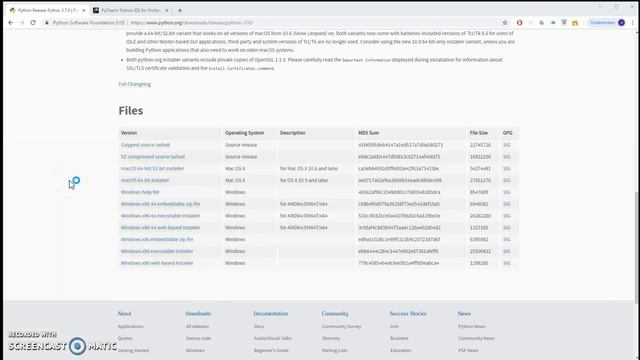Download Windows x86-64 executable installer
The width and height of the screenshot is (640, 360).
(x=160, y=216)
